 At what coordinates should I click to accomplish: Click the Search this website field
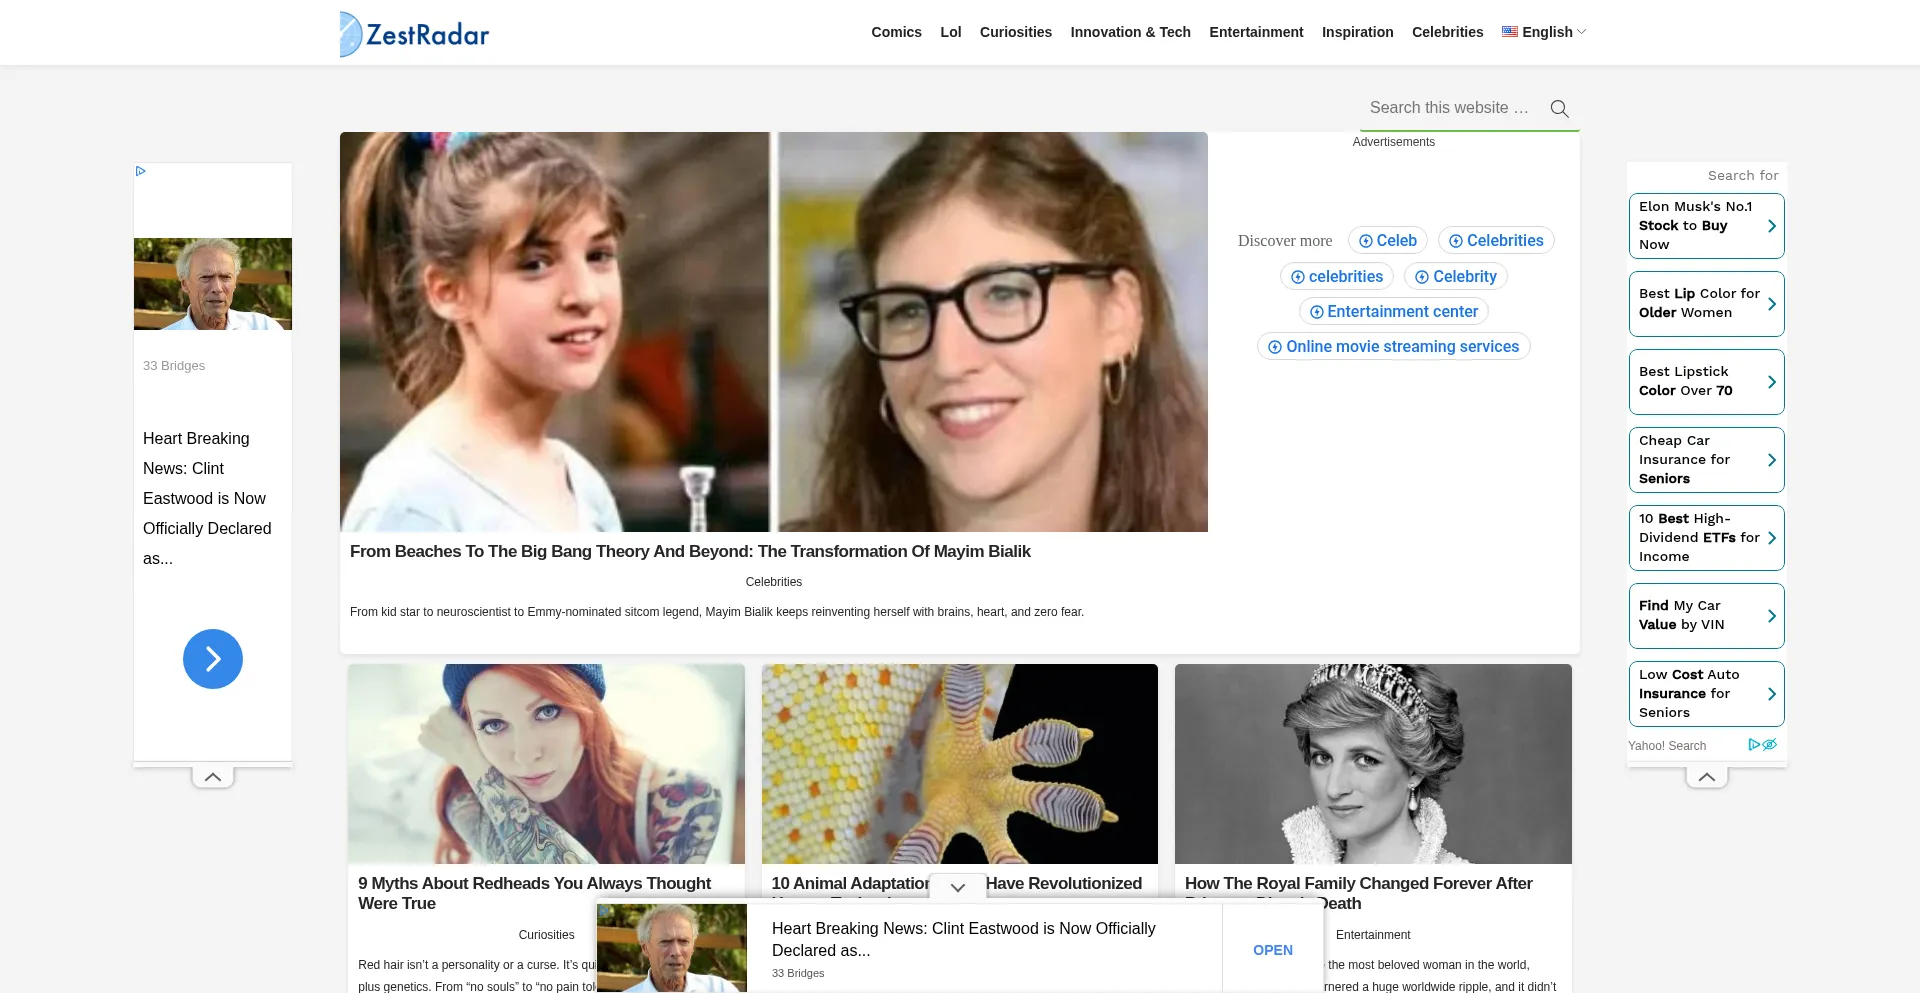click(1449, 108)
